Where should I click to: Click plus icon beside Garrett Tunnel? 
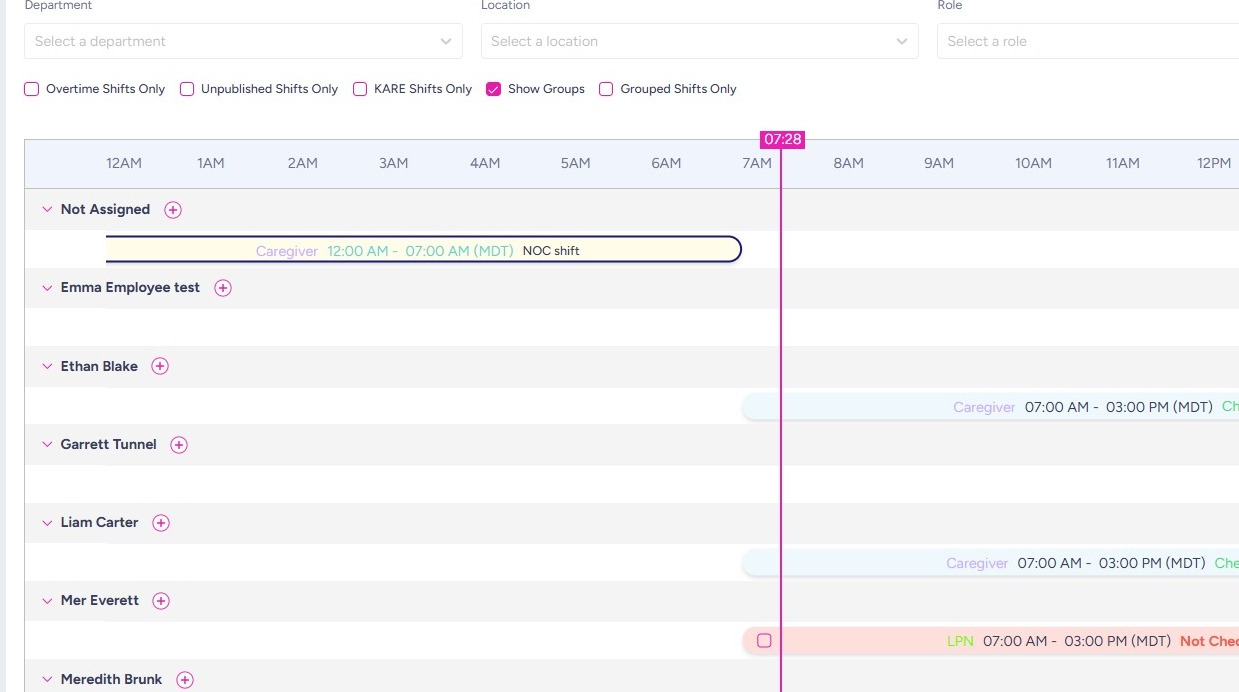(179, 445)
